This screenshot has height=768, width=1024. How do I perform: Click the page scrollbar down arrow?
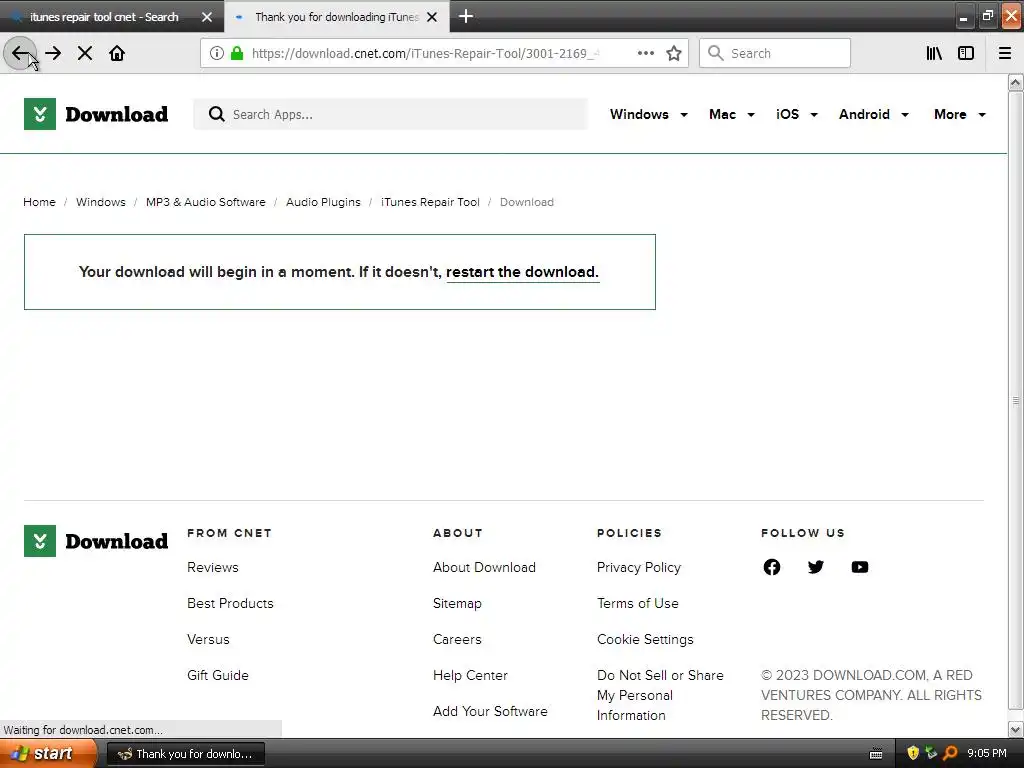(x=1015, y=729)
